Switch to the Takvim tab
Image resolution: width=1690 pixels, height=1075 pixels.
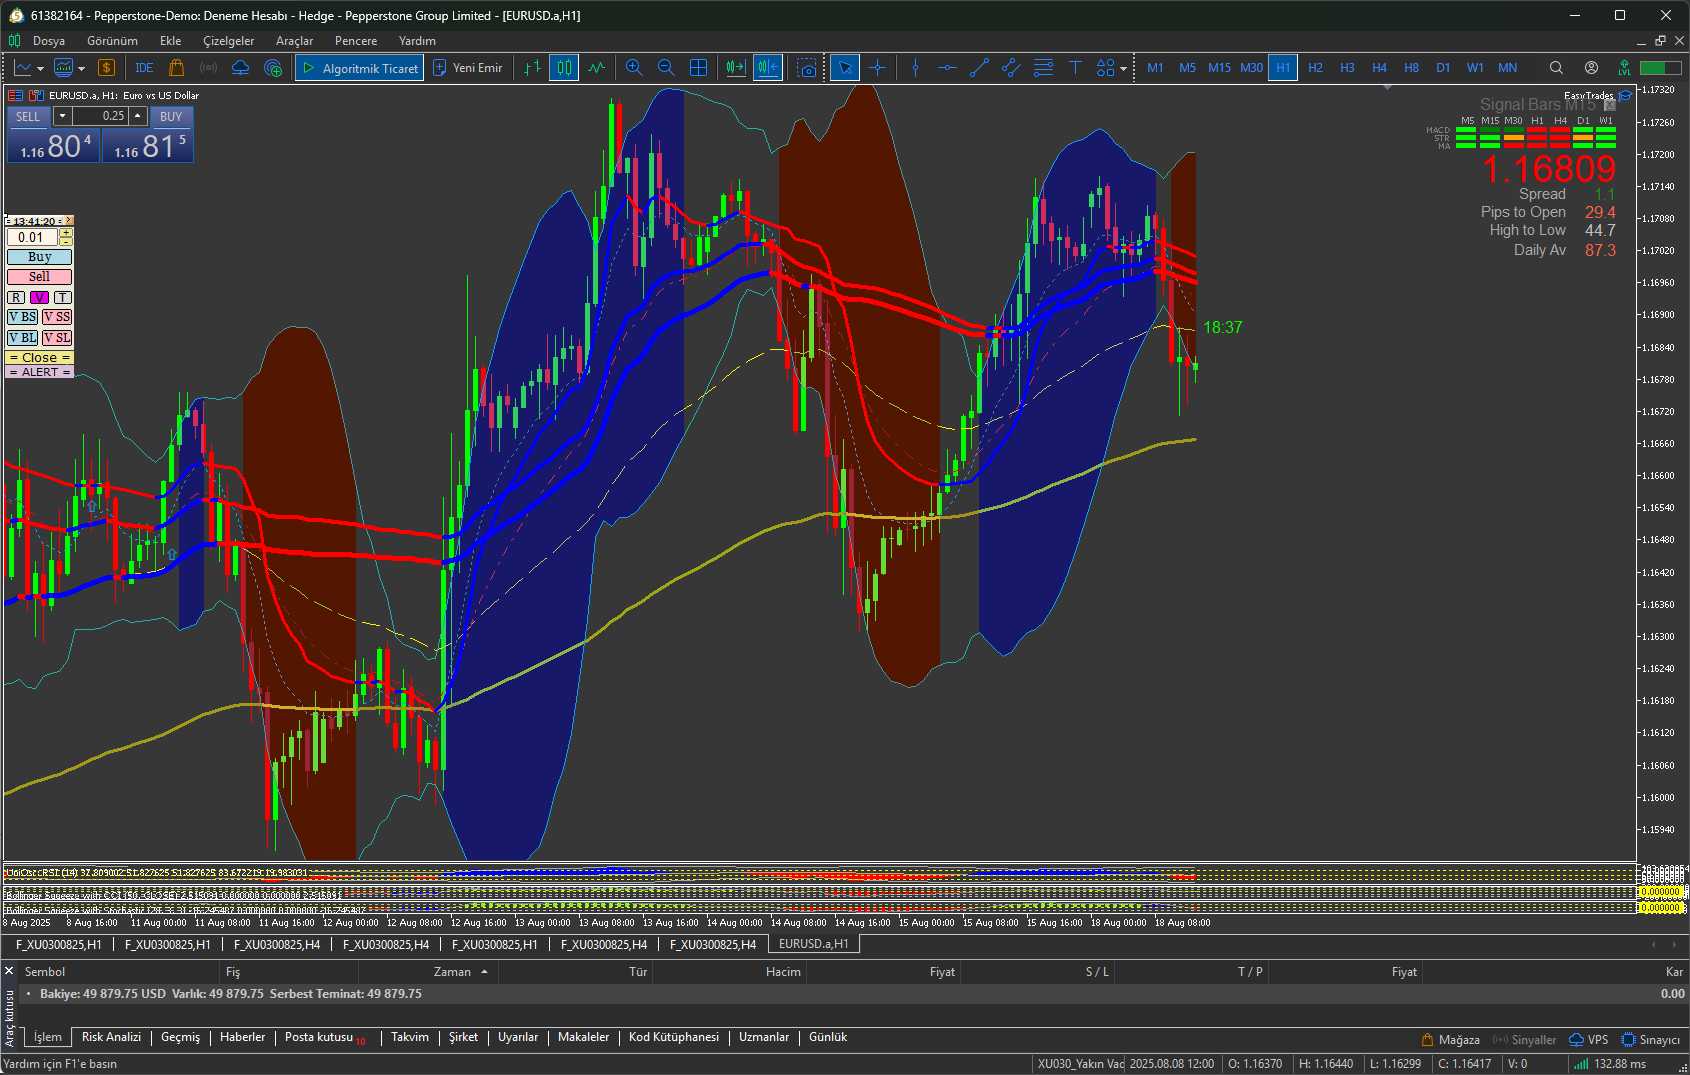pos(410,1037)
